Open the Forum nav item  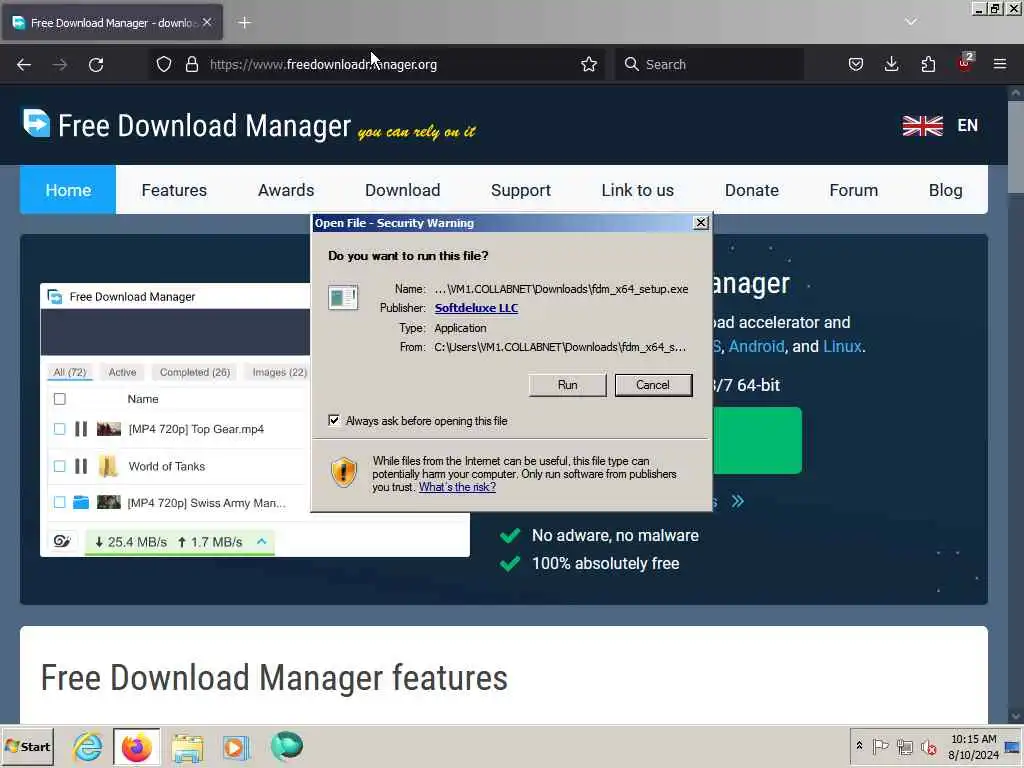pos(854,190)
